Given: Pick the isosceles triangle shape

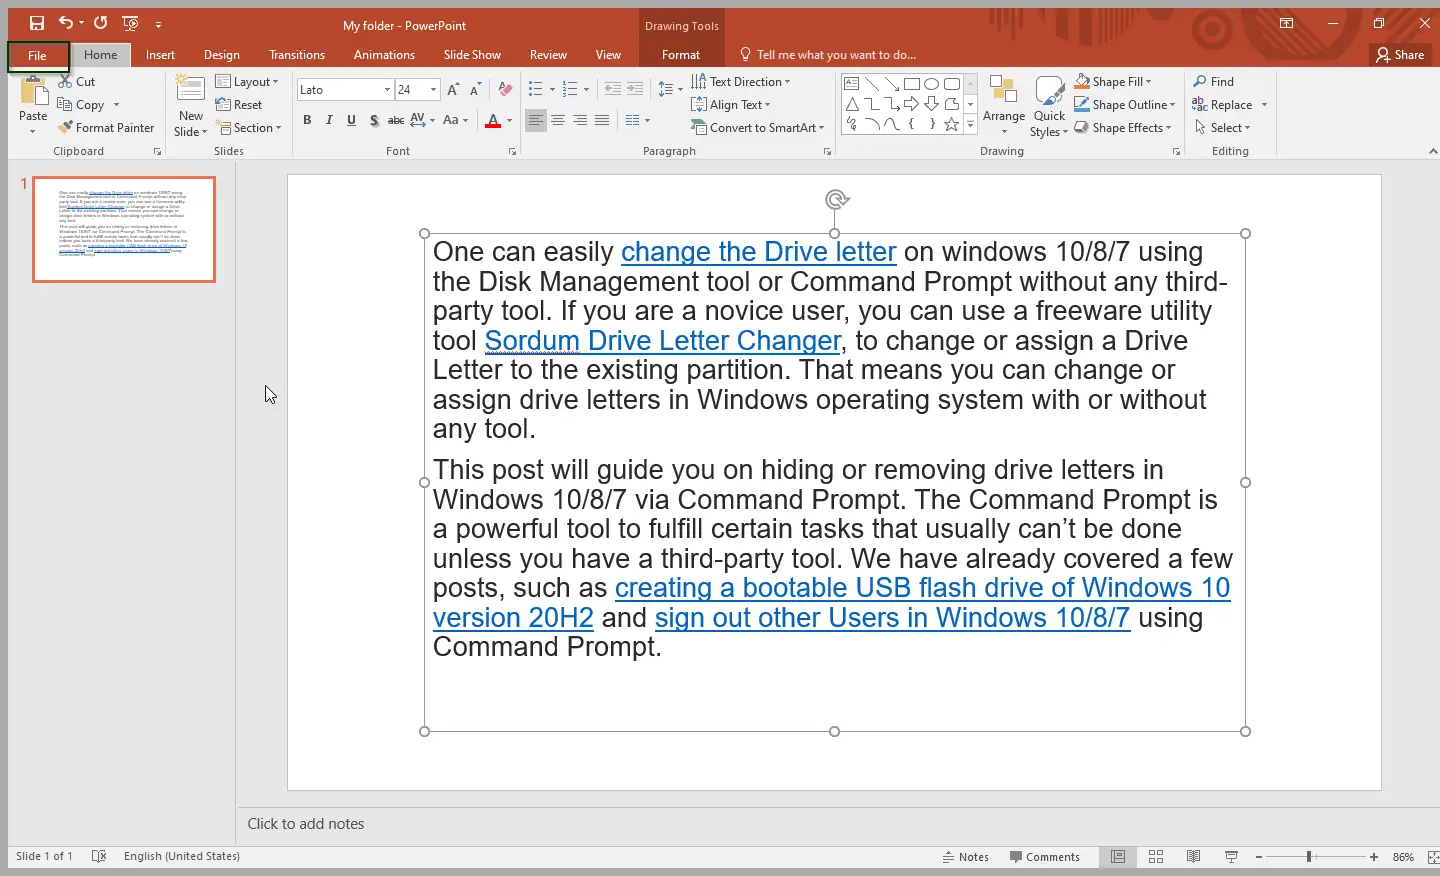Looking at the screenshot, I should point(852,104).
